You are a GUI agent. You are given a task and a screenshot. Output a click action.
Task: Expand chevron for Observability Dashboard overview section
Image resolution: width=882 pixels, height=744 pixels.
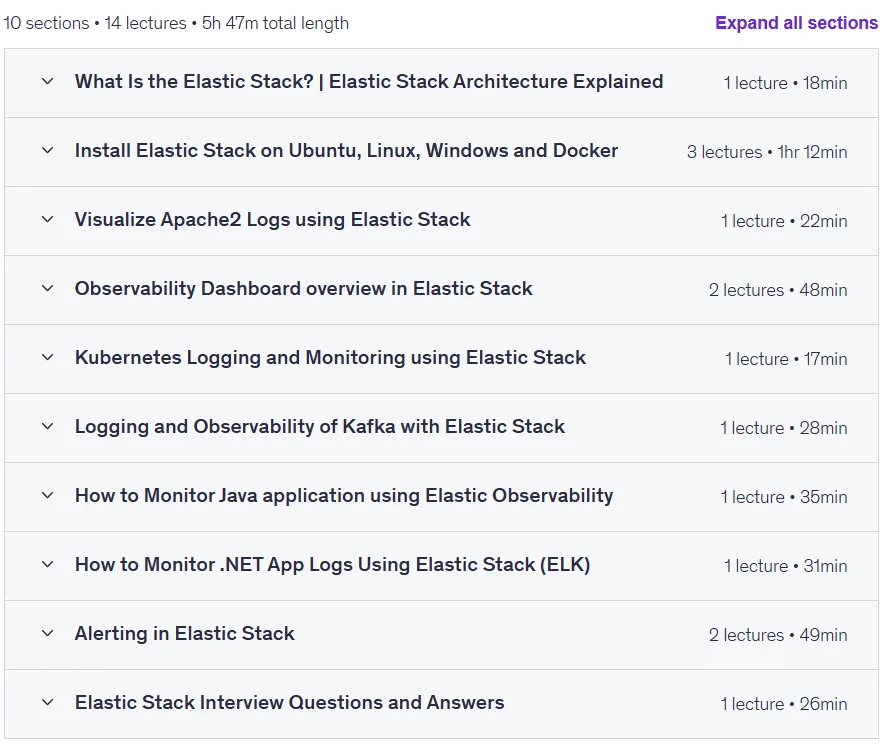tap(48, 288)
